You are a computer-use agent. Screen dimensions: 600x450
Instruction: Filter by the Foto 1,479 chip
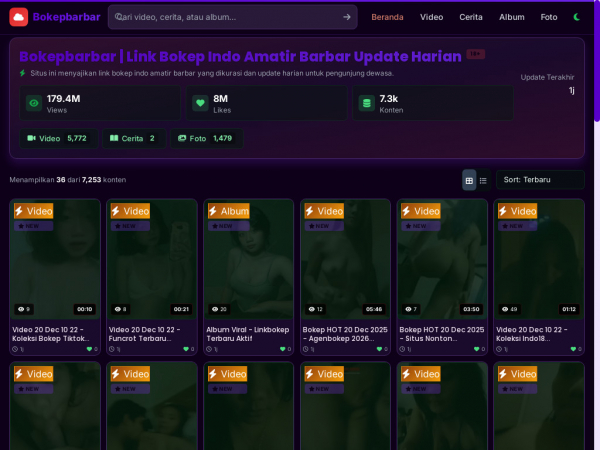(x=206, y=138)
